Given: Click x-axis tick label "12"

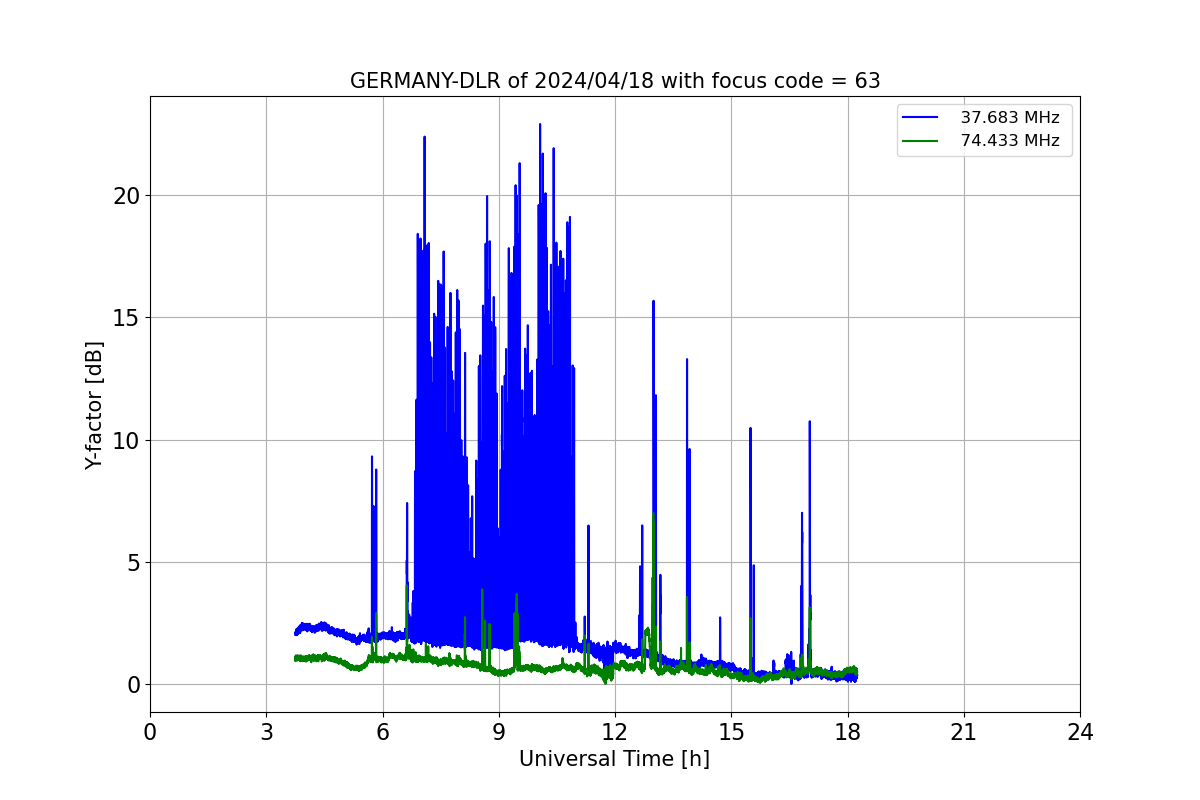Looking at the screenshot, I should tap(615, 732).
